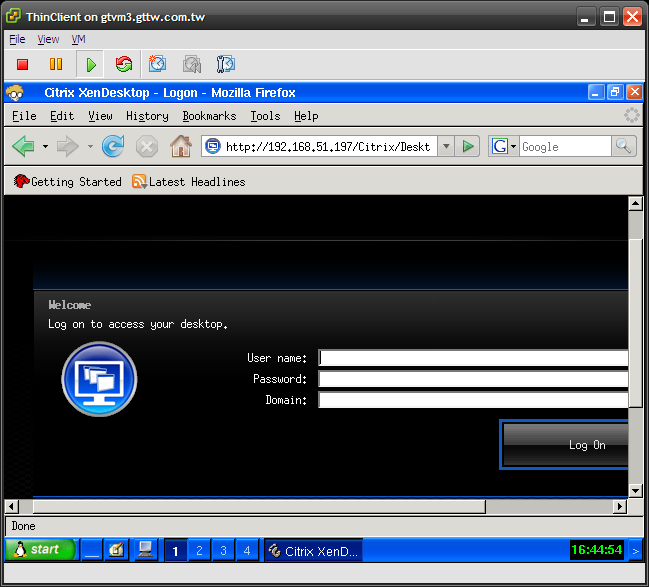Open Getting Started bookmark
649x587 pixels.
(67, 182)
